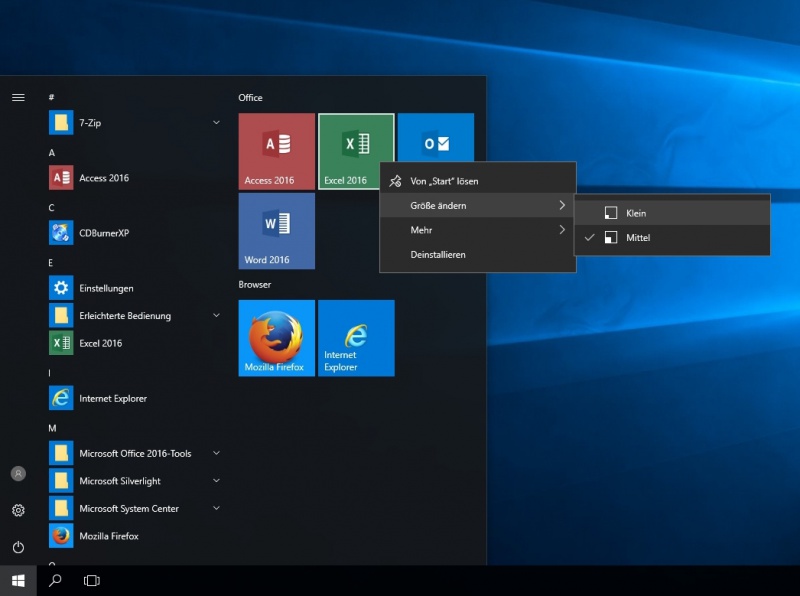
Task: Click the power icon
Action: tap(18, 547)
